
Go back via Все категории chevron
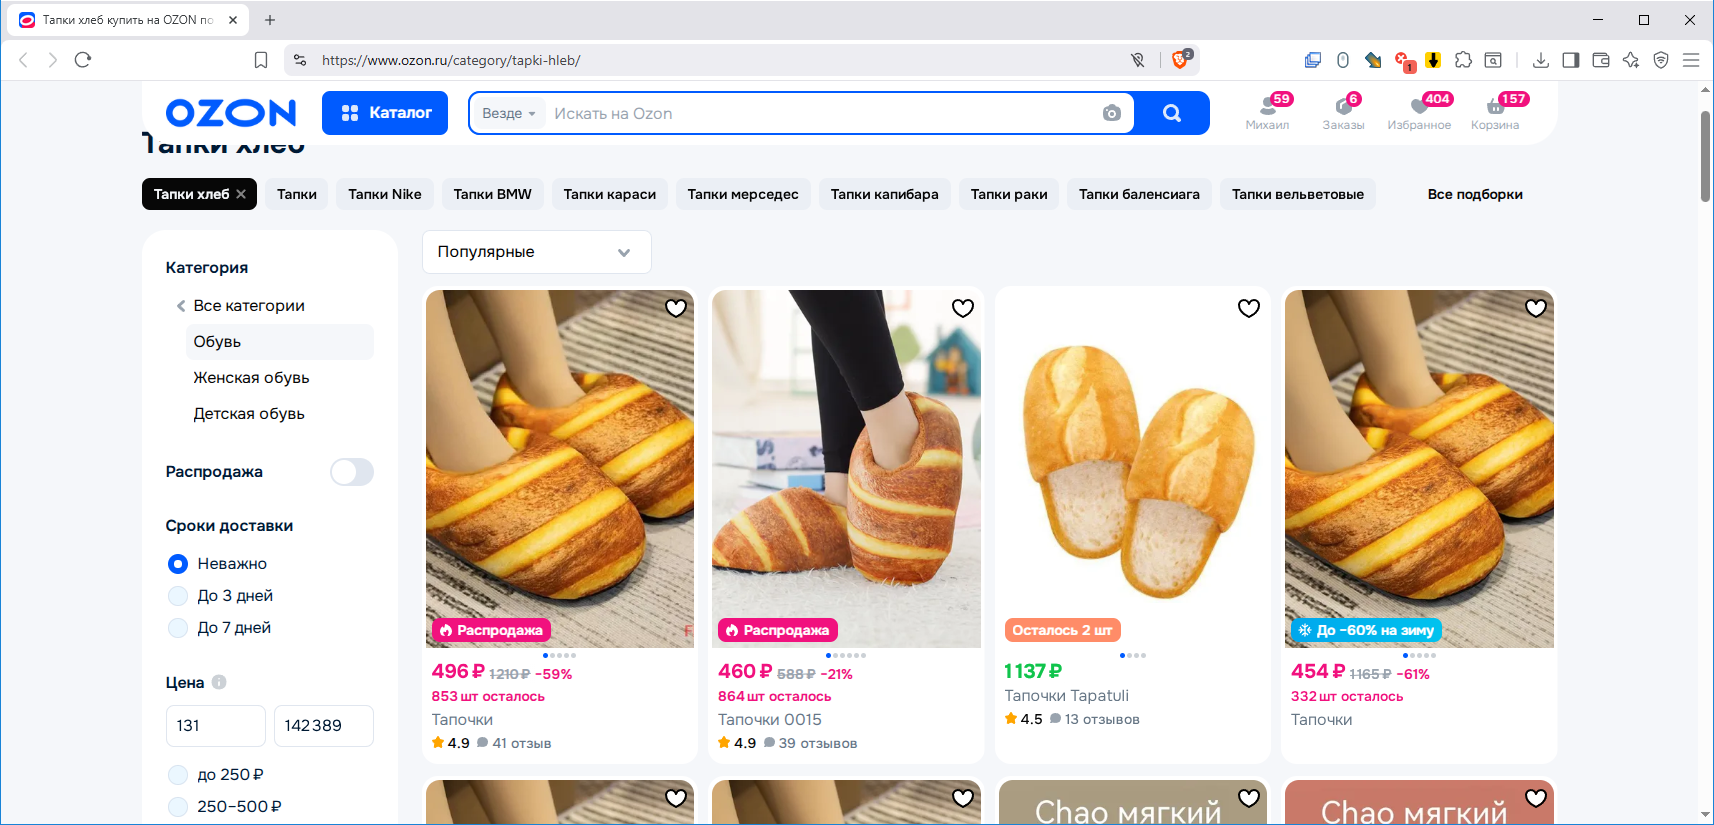181,306
